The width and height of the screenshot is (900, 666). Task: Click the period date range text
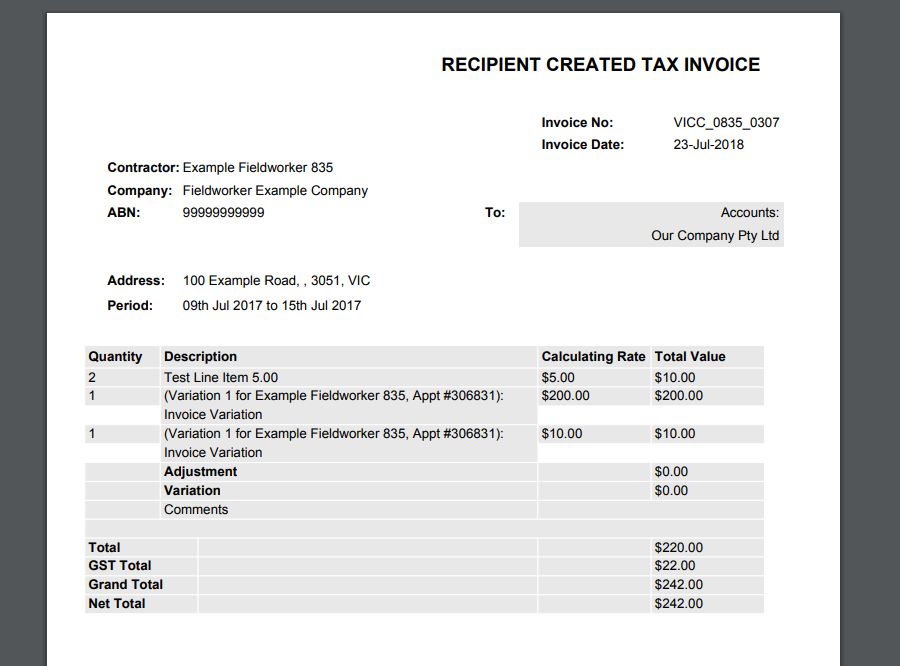(x=271, y=305)
